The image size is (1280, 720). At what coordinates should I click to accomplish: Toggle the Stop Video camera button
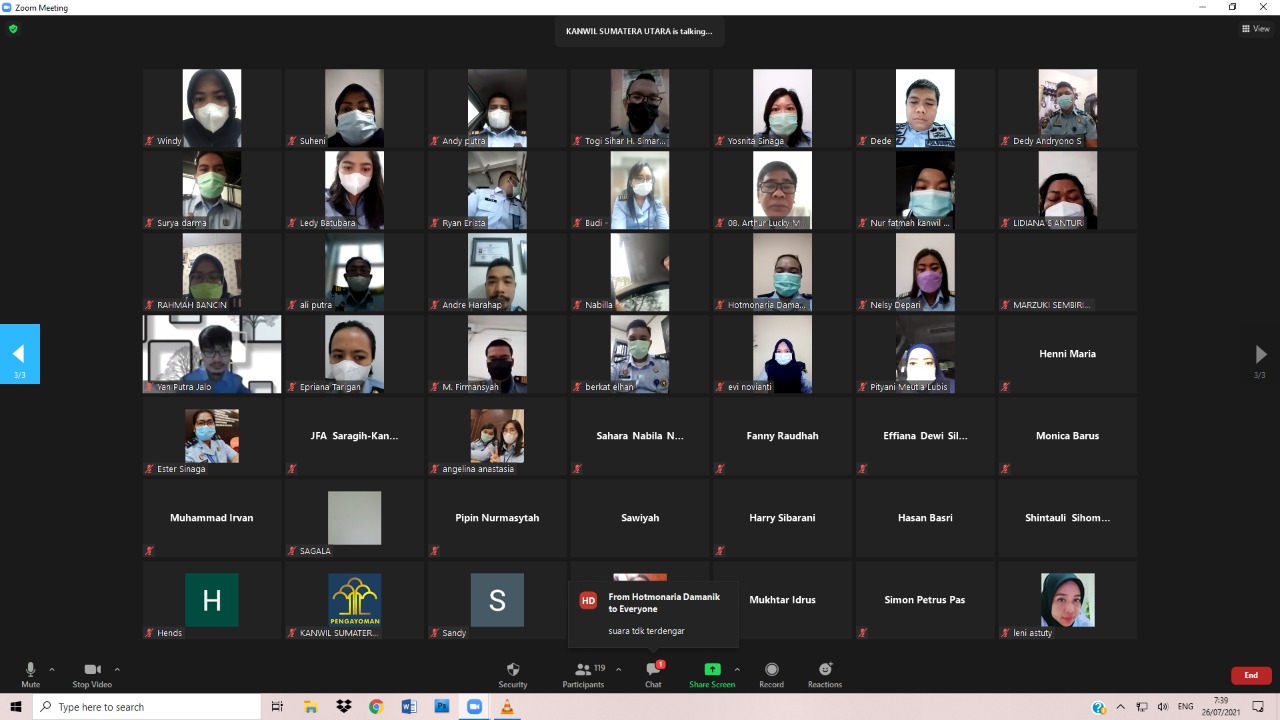pyautogui.click(x=92, y=670)
